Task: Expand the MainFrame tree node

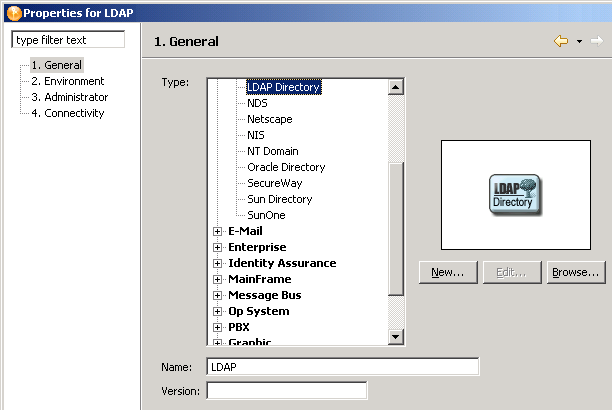Action: click(217, 280)
